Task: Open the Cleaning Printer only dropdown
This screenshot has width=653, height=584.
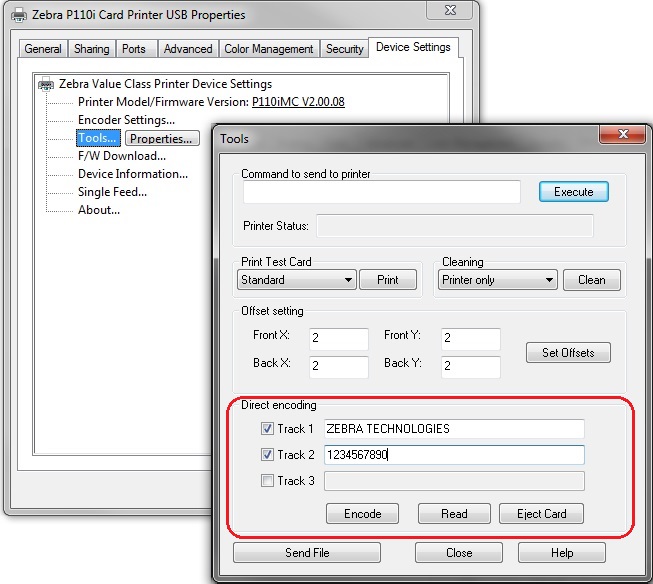Action: click(x=497, y=280)
